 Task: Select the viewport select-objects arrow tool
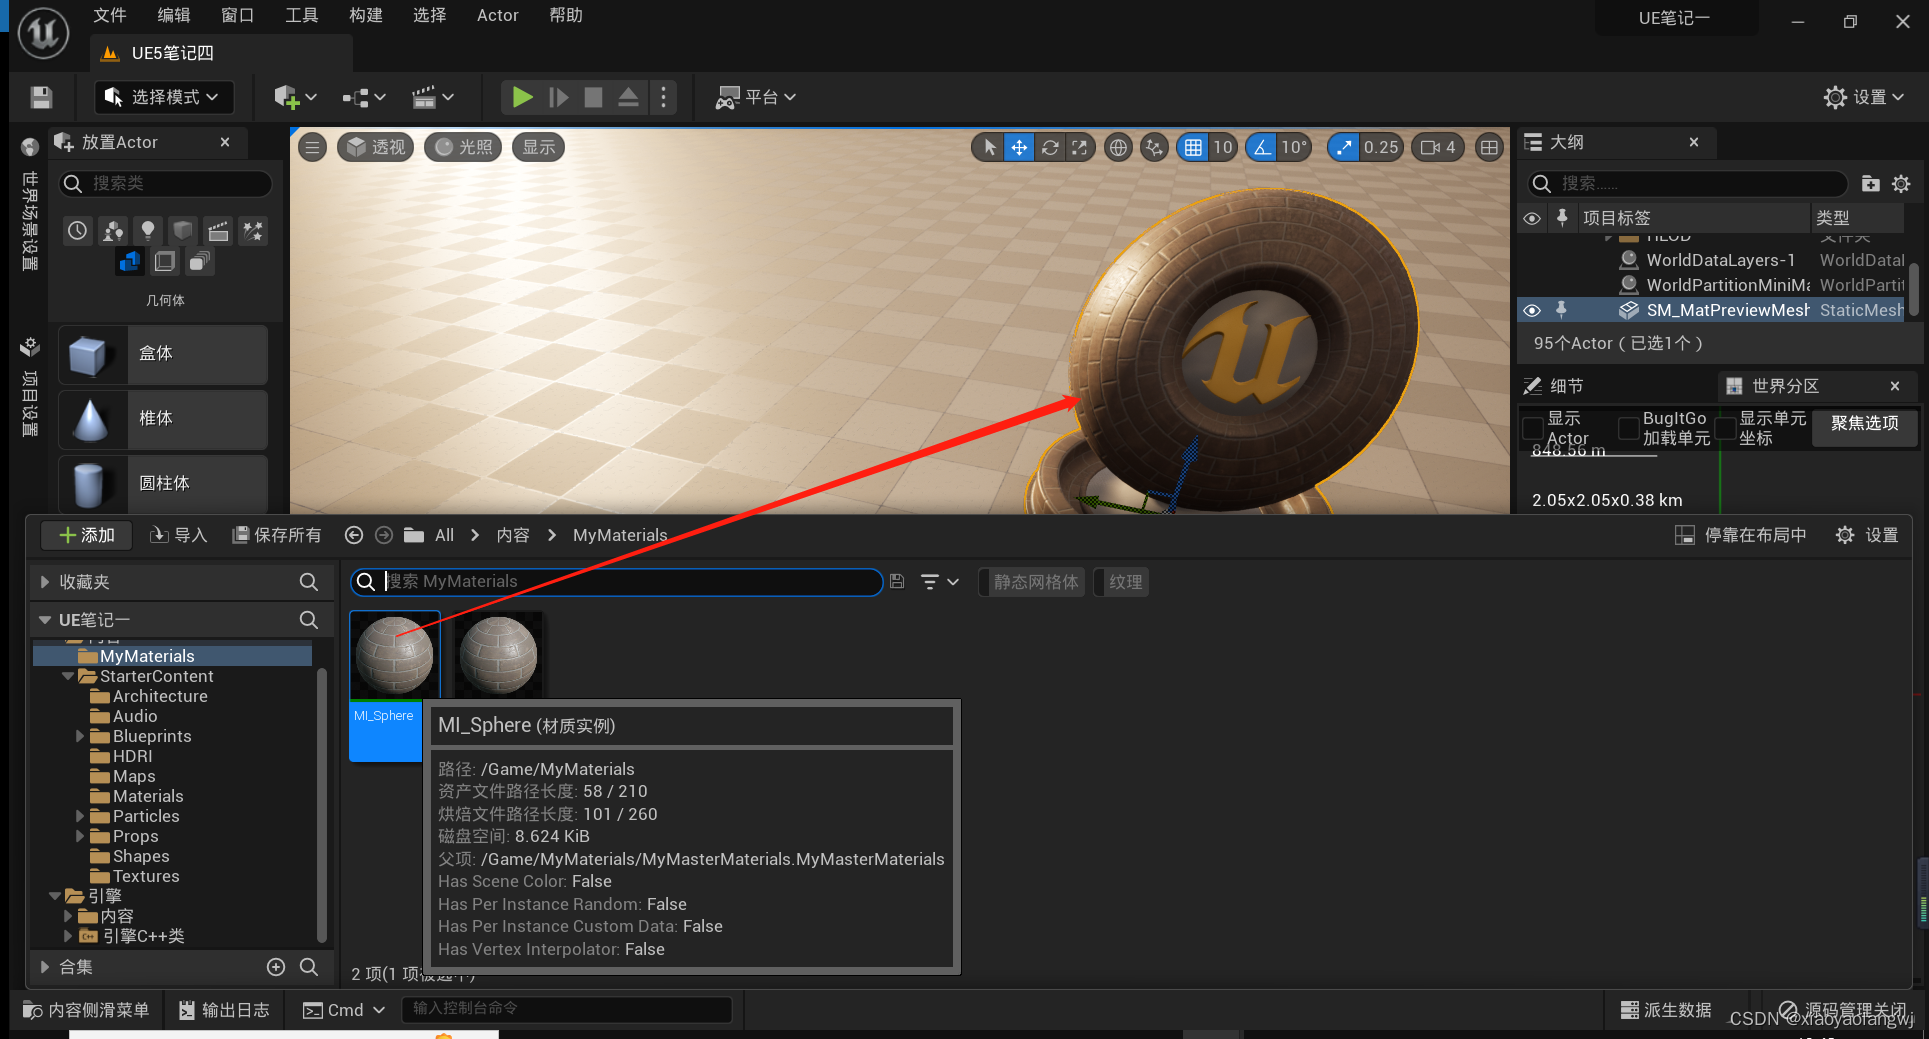[989, 148]
